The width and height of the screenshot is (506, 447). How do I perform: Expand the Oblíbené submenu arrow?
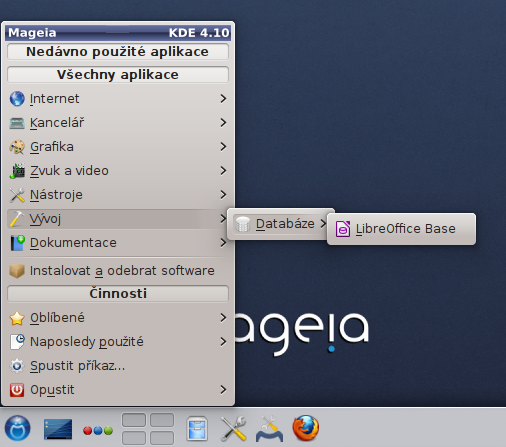(223, 318)
